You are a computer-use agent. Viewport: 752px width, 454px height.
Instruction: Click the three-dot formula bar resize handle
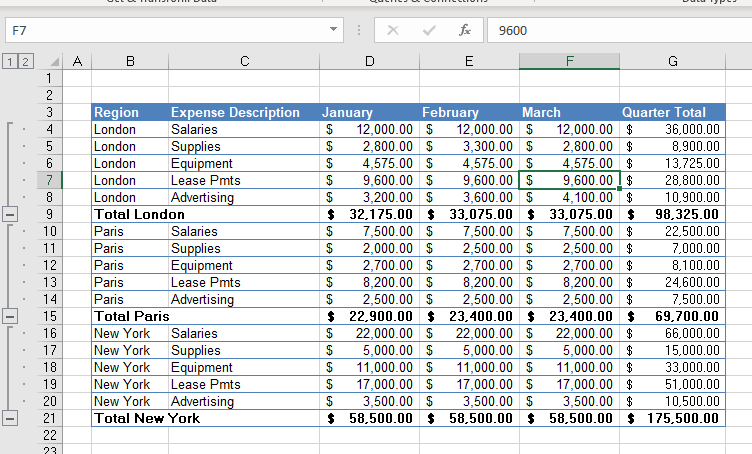(x=359, y=30)
